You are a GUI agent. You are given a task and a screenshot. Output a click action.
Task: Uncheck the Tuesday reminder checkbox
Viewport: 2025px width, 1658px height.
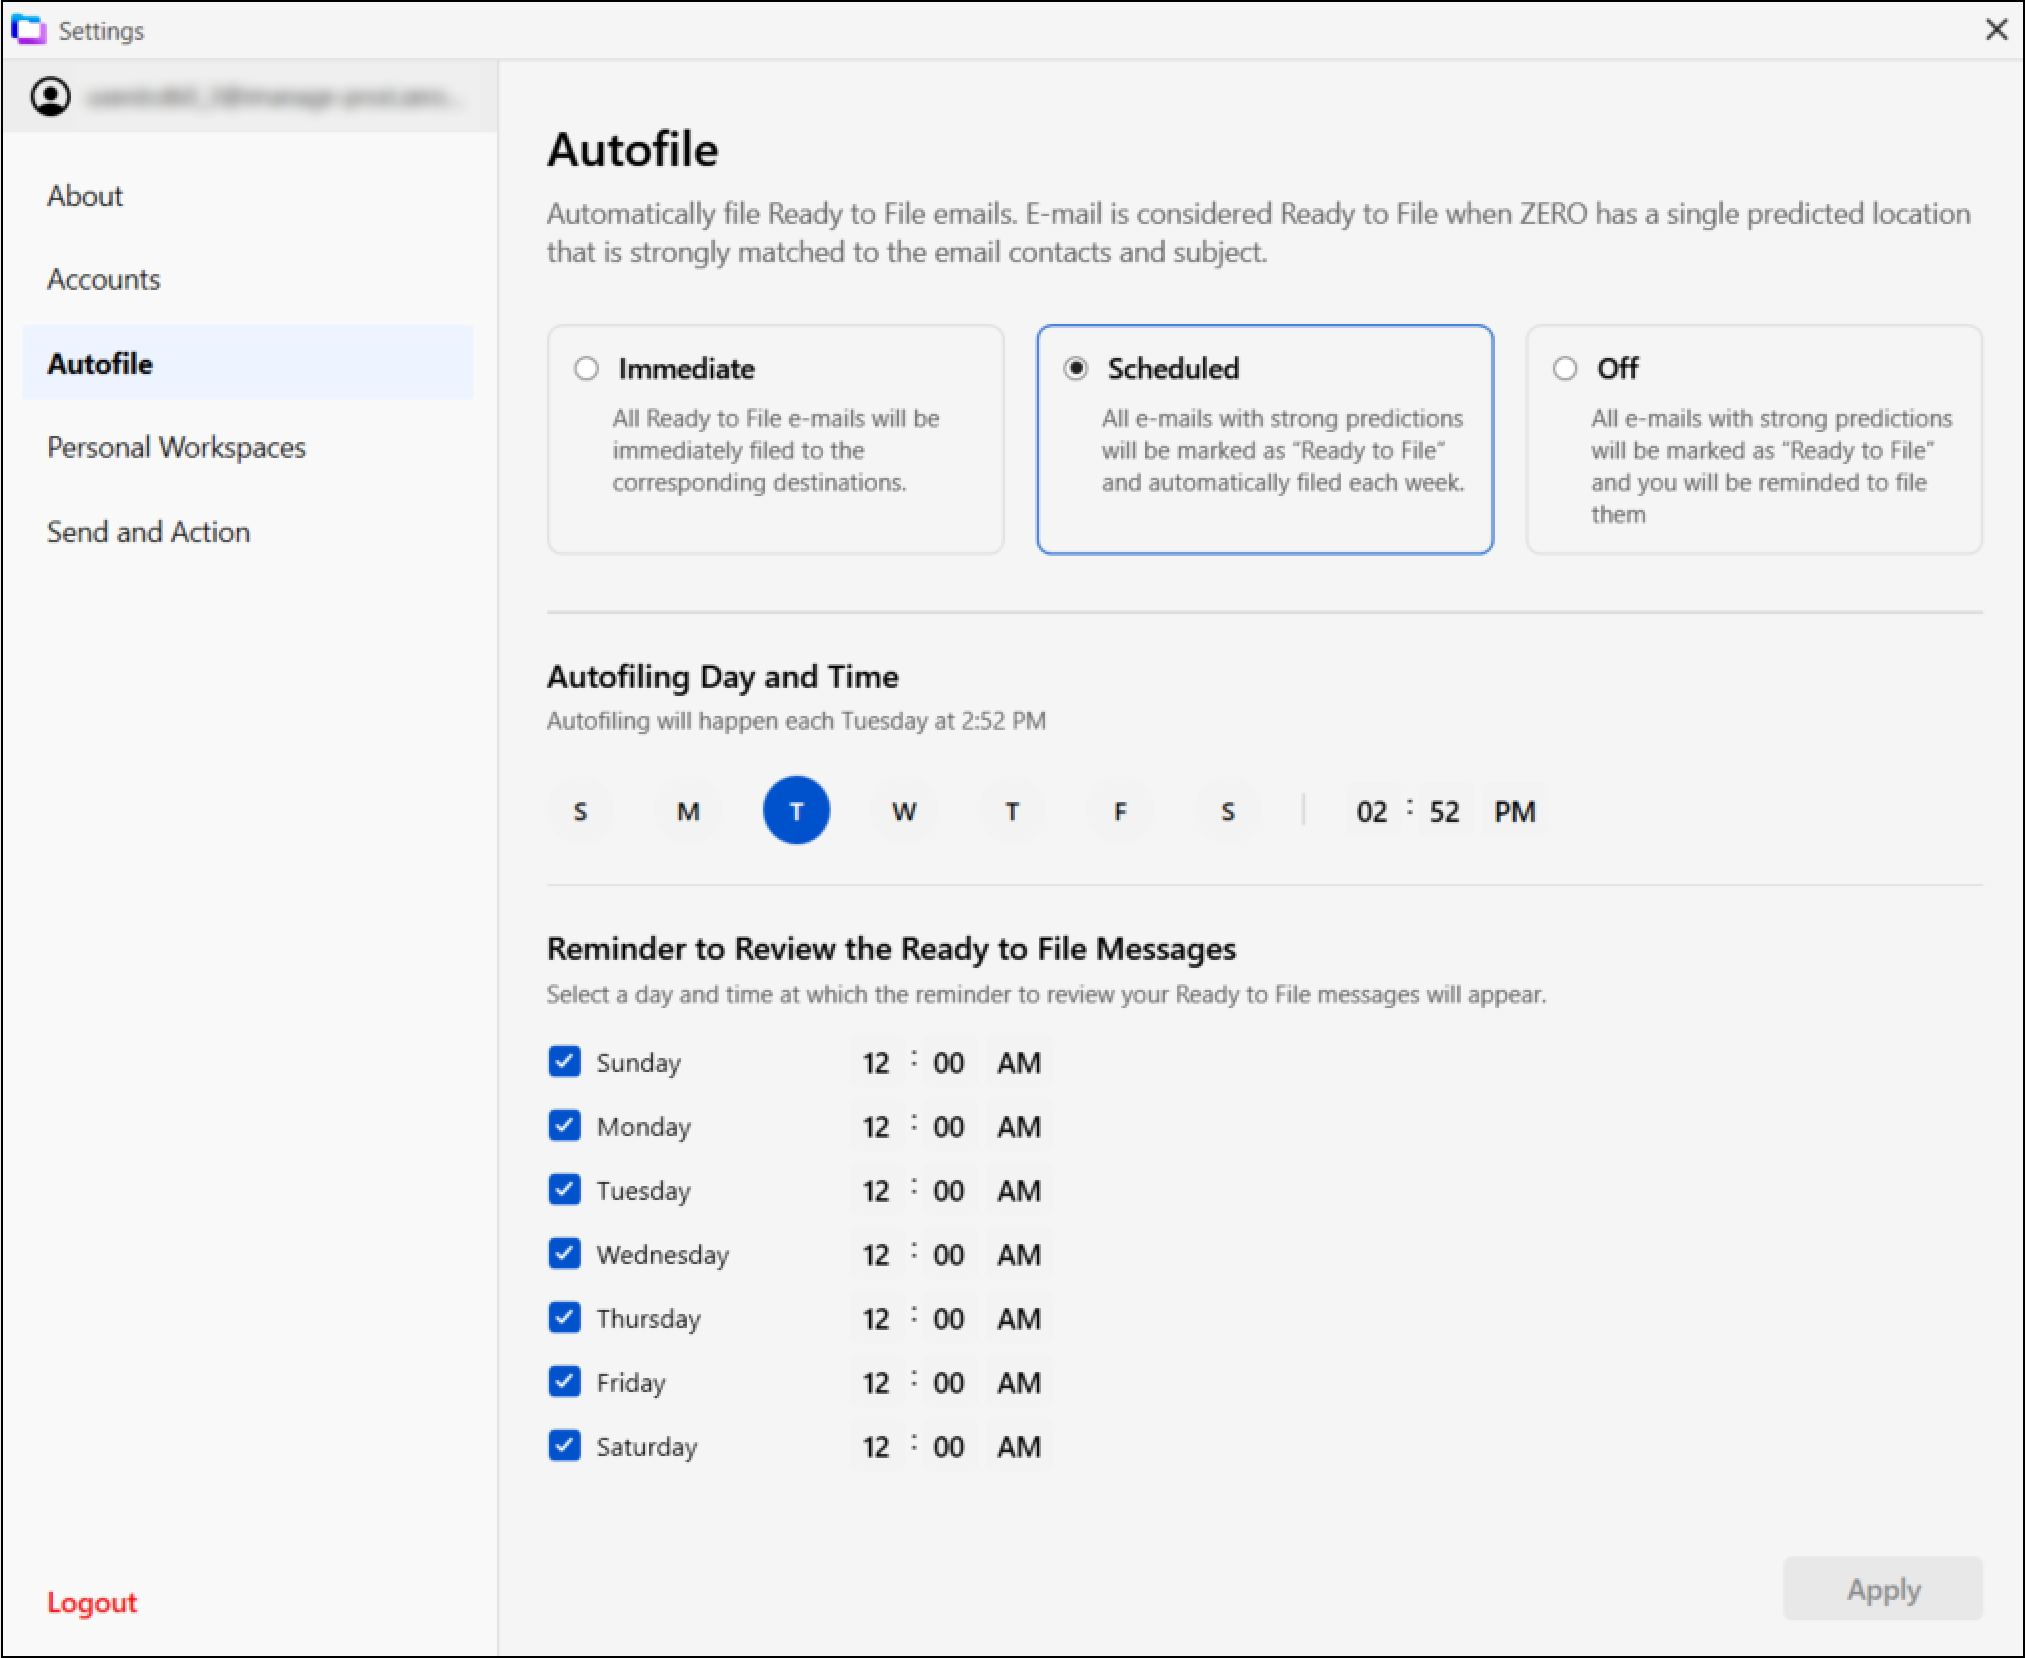pyautogui.click(x=565, y=1189)
